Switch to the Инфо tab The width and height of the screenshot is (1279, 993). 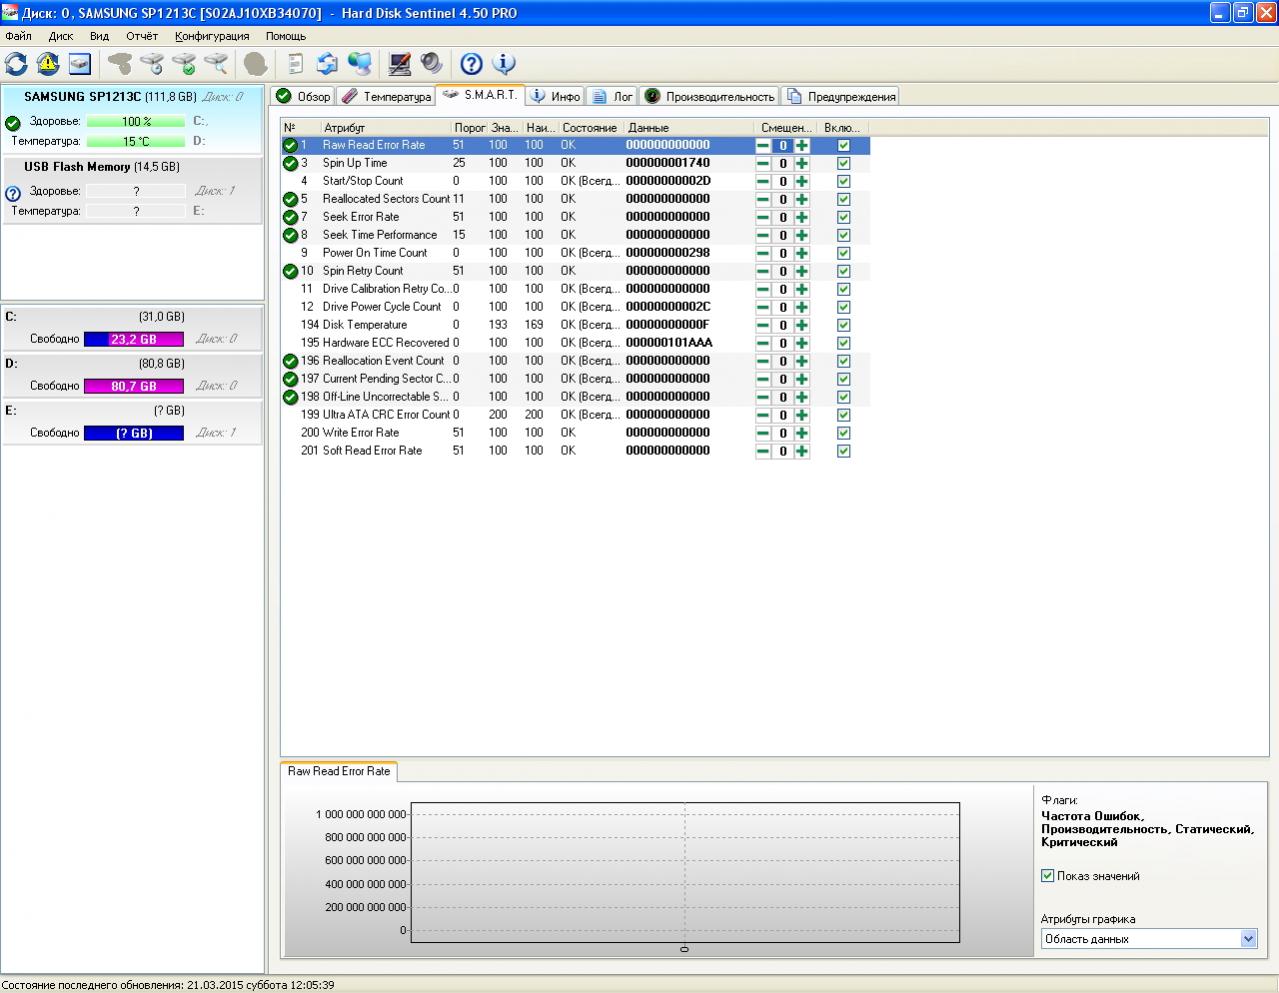pos(555,96)
